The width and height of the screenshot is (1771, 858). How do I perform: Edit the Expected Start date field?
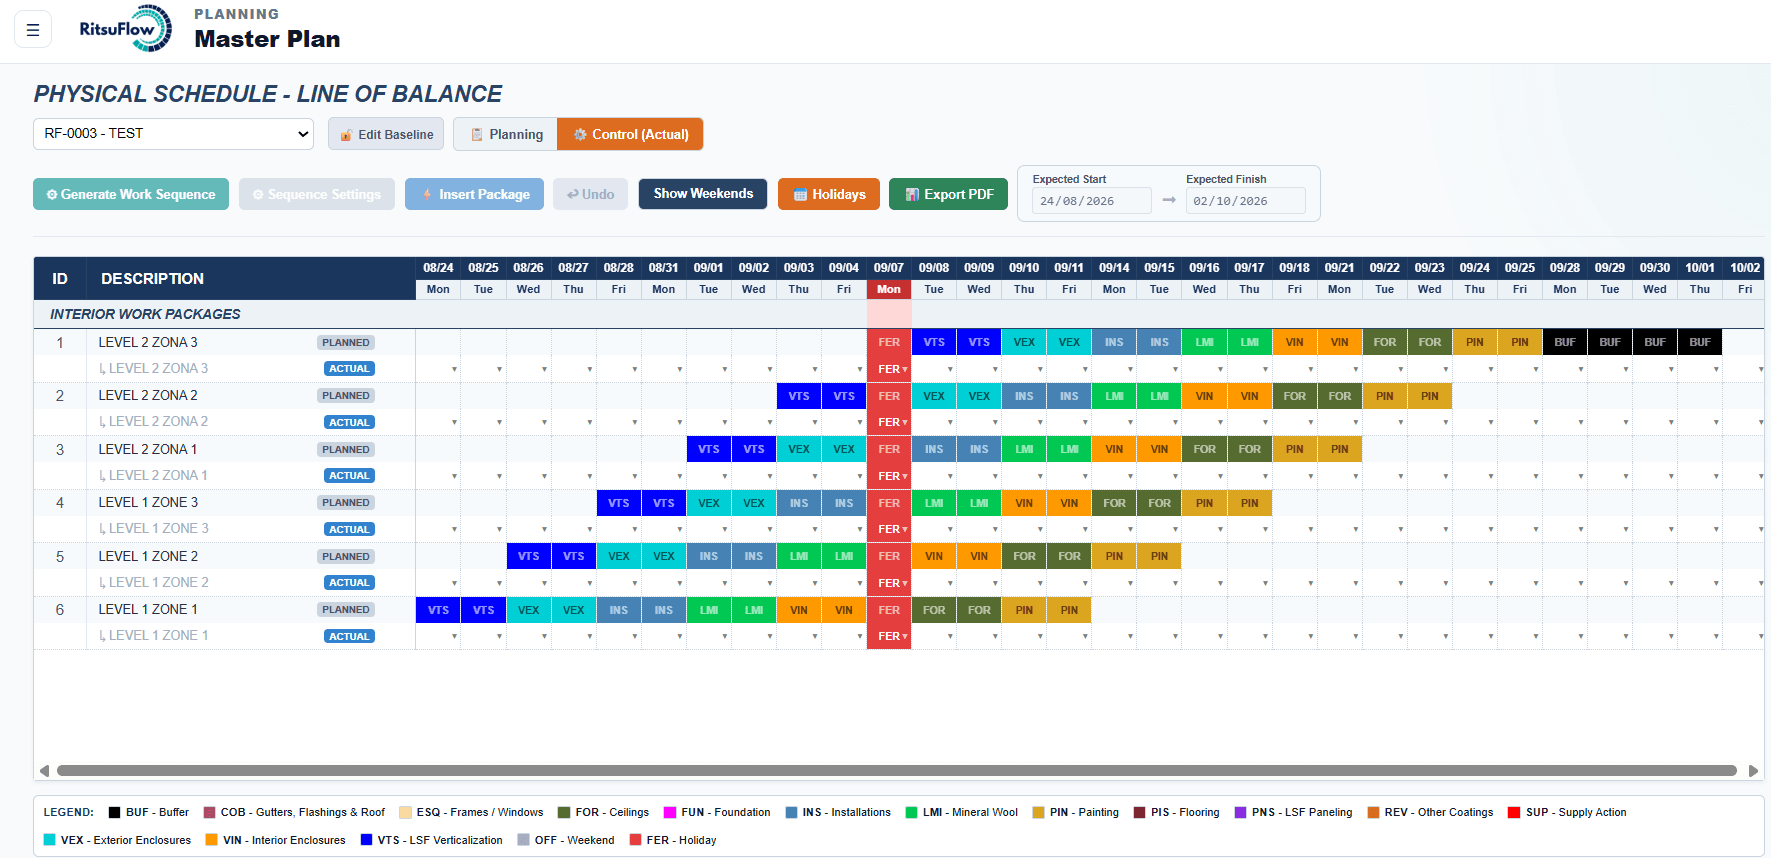pos(1092,201)
